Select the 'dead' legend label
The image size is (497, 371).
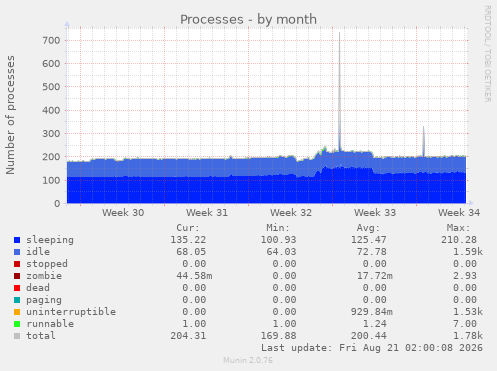click(x=38, y=288)
